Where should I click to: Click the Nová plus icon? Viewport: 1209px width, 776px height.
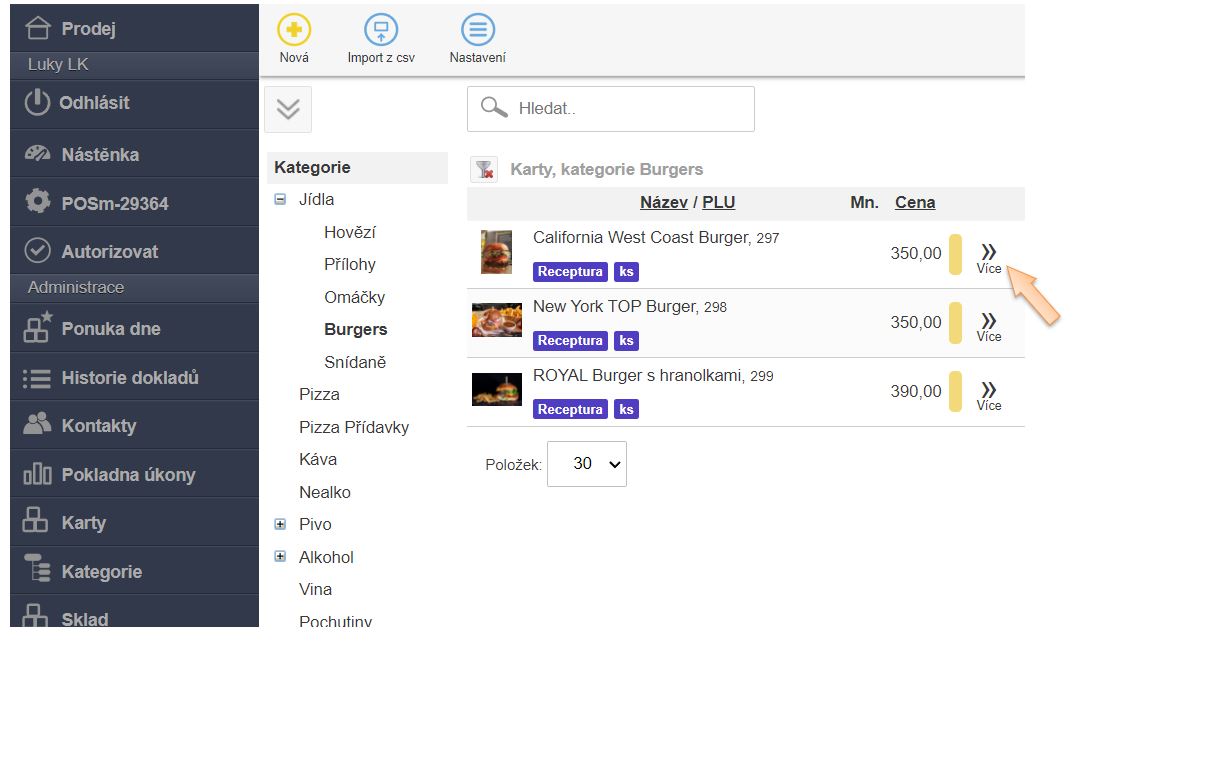point(294,30)
